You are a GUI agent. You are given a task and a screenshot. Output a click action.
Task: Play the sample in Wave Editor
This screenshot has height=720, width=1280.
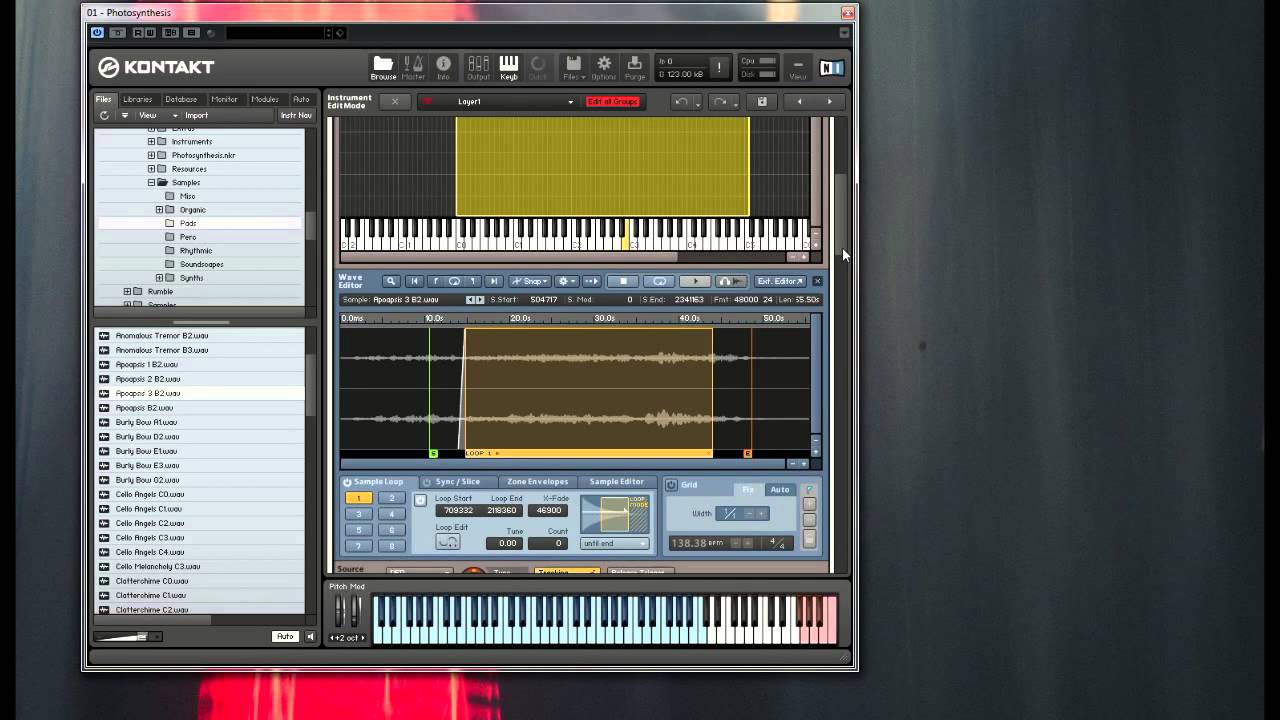(x=695, y=281)
